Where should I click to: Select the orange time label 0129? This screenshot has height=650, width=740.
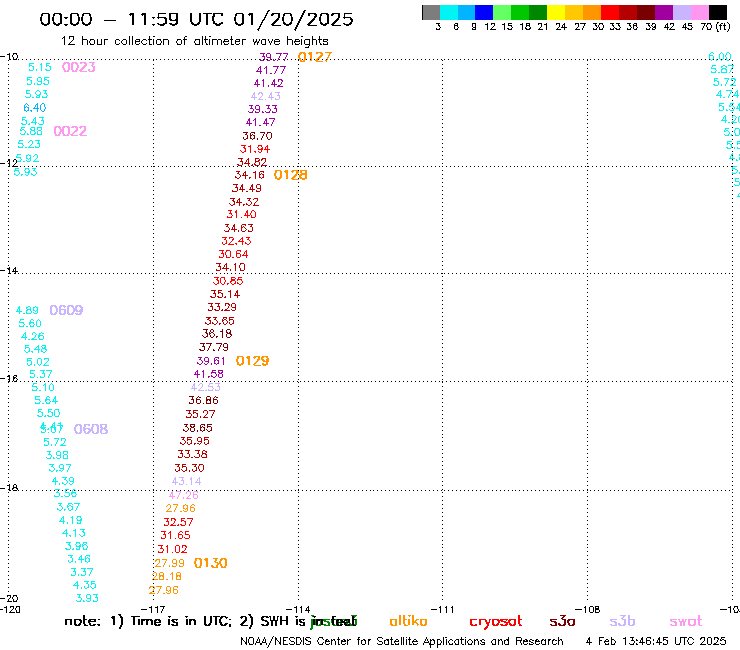coord(252,361)
